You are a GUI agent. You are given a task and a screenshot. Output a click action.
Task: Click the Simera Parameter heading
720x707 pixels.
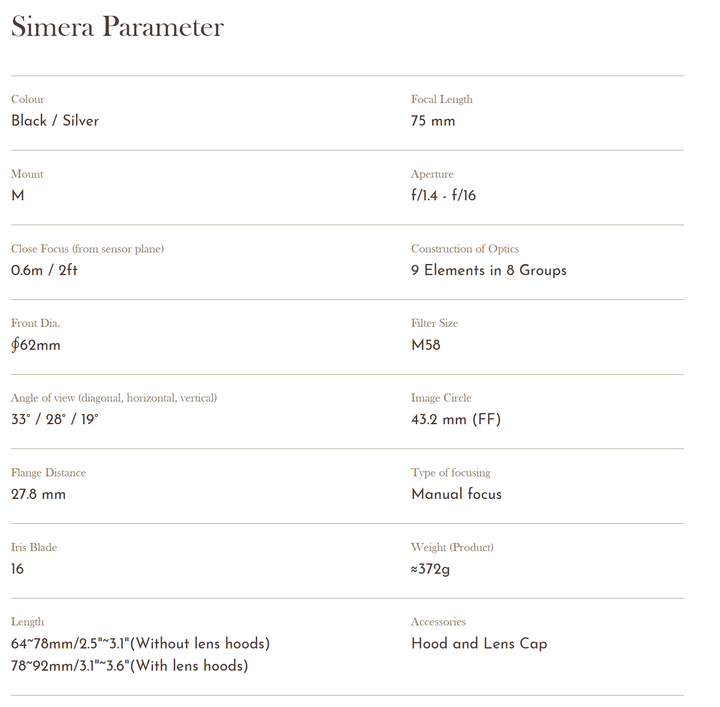(x=117, y=27)
